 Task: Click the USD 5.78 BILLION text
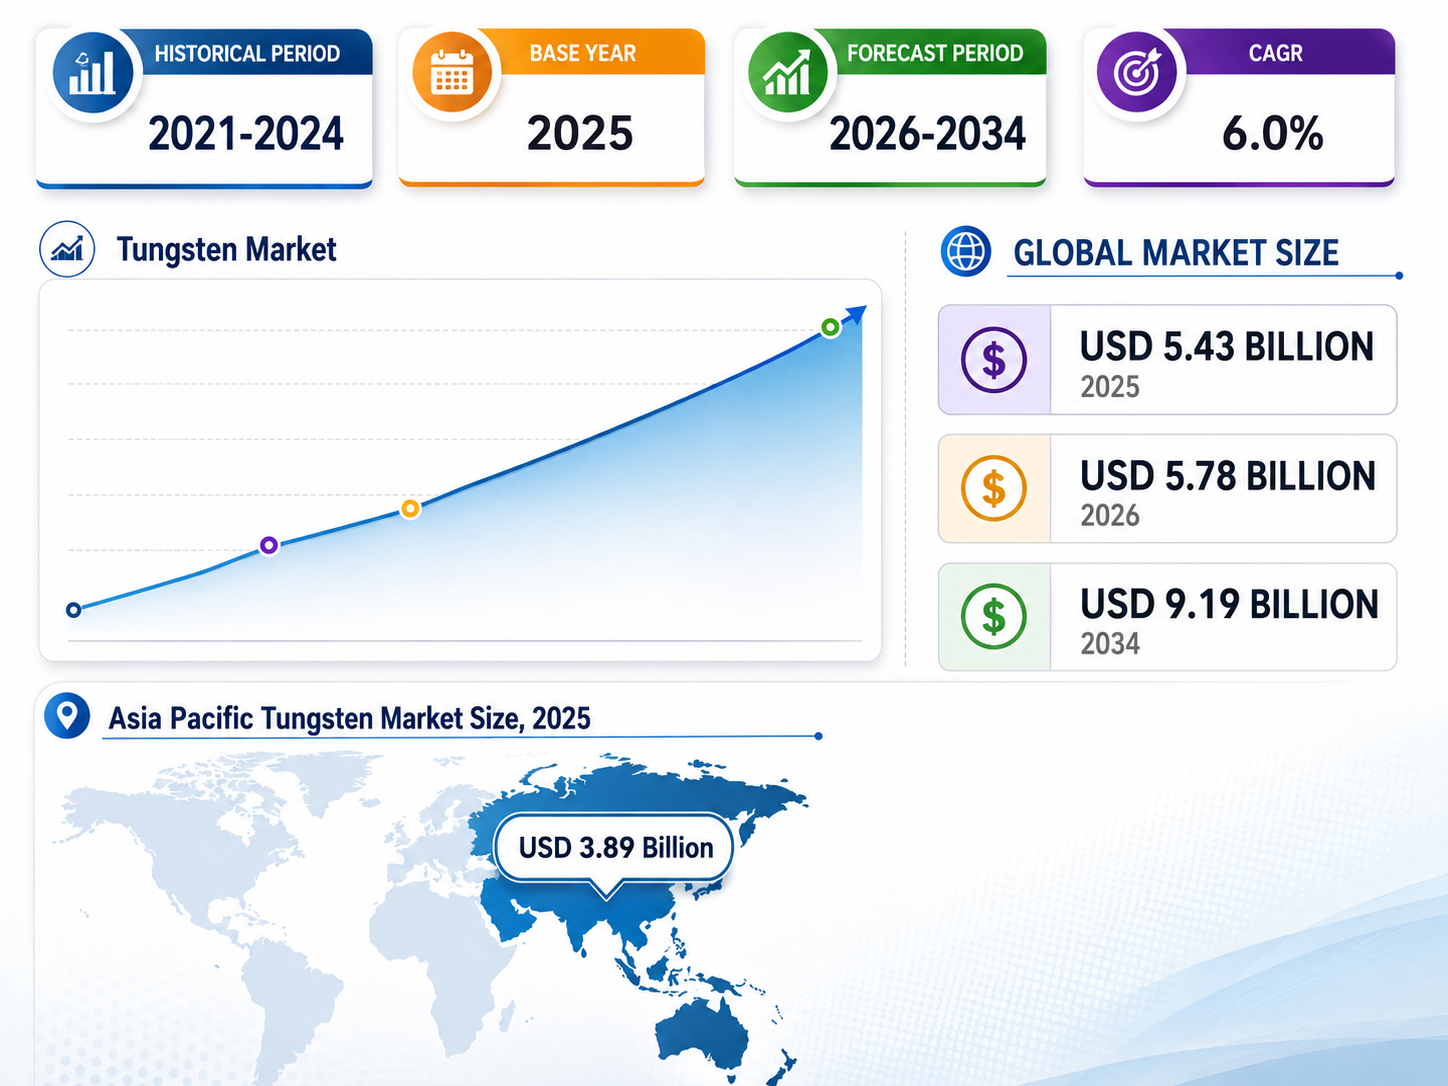click(x=1228, y=476)
